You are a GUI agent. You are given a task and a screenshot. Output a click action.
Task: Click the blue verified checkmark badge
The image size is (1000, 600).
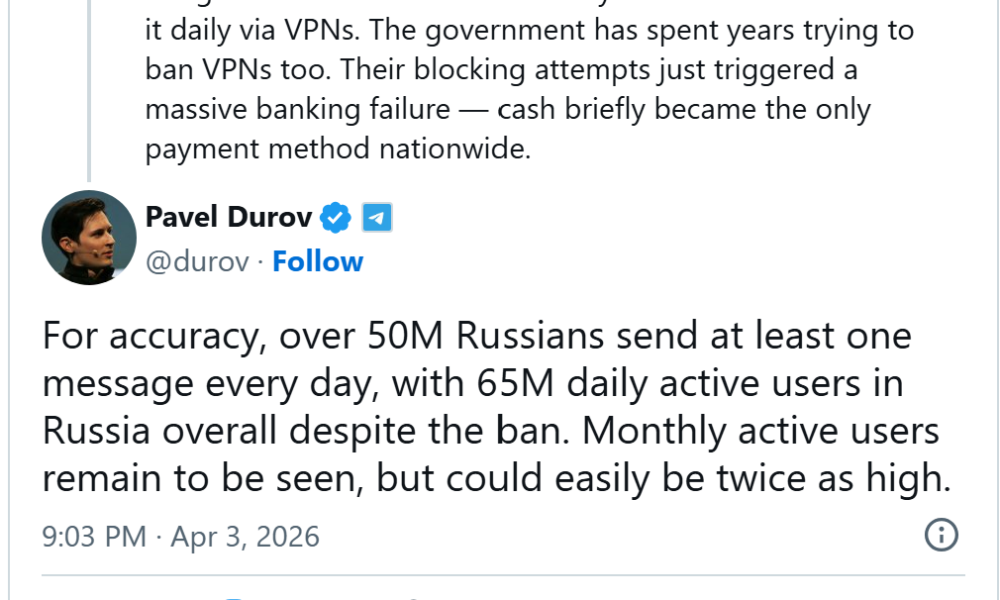[x=336, y=217]
